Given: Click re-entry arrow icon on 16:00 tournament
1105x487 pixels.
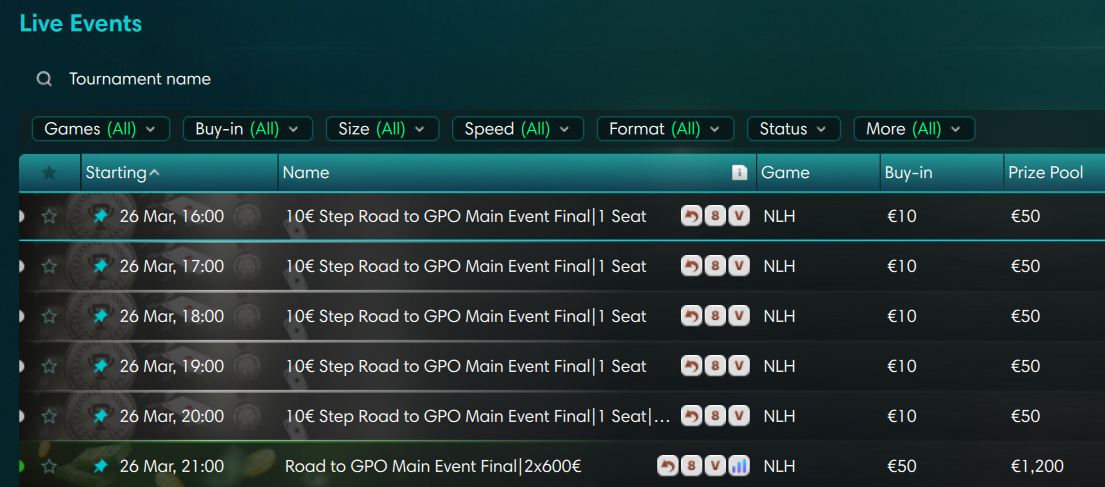Looking at the screenshot, I should 691,216.
